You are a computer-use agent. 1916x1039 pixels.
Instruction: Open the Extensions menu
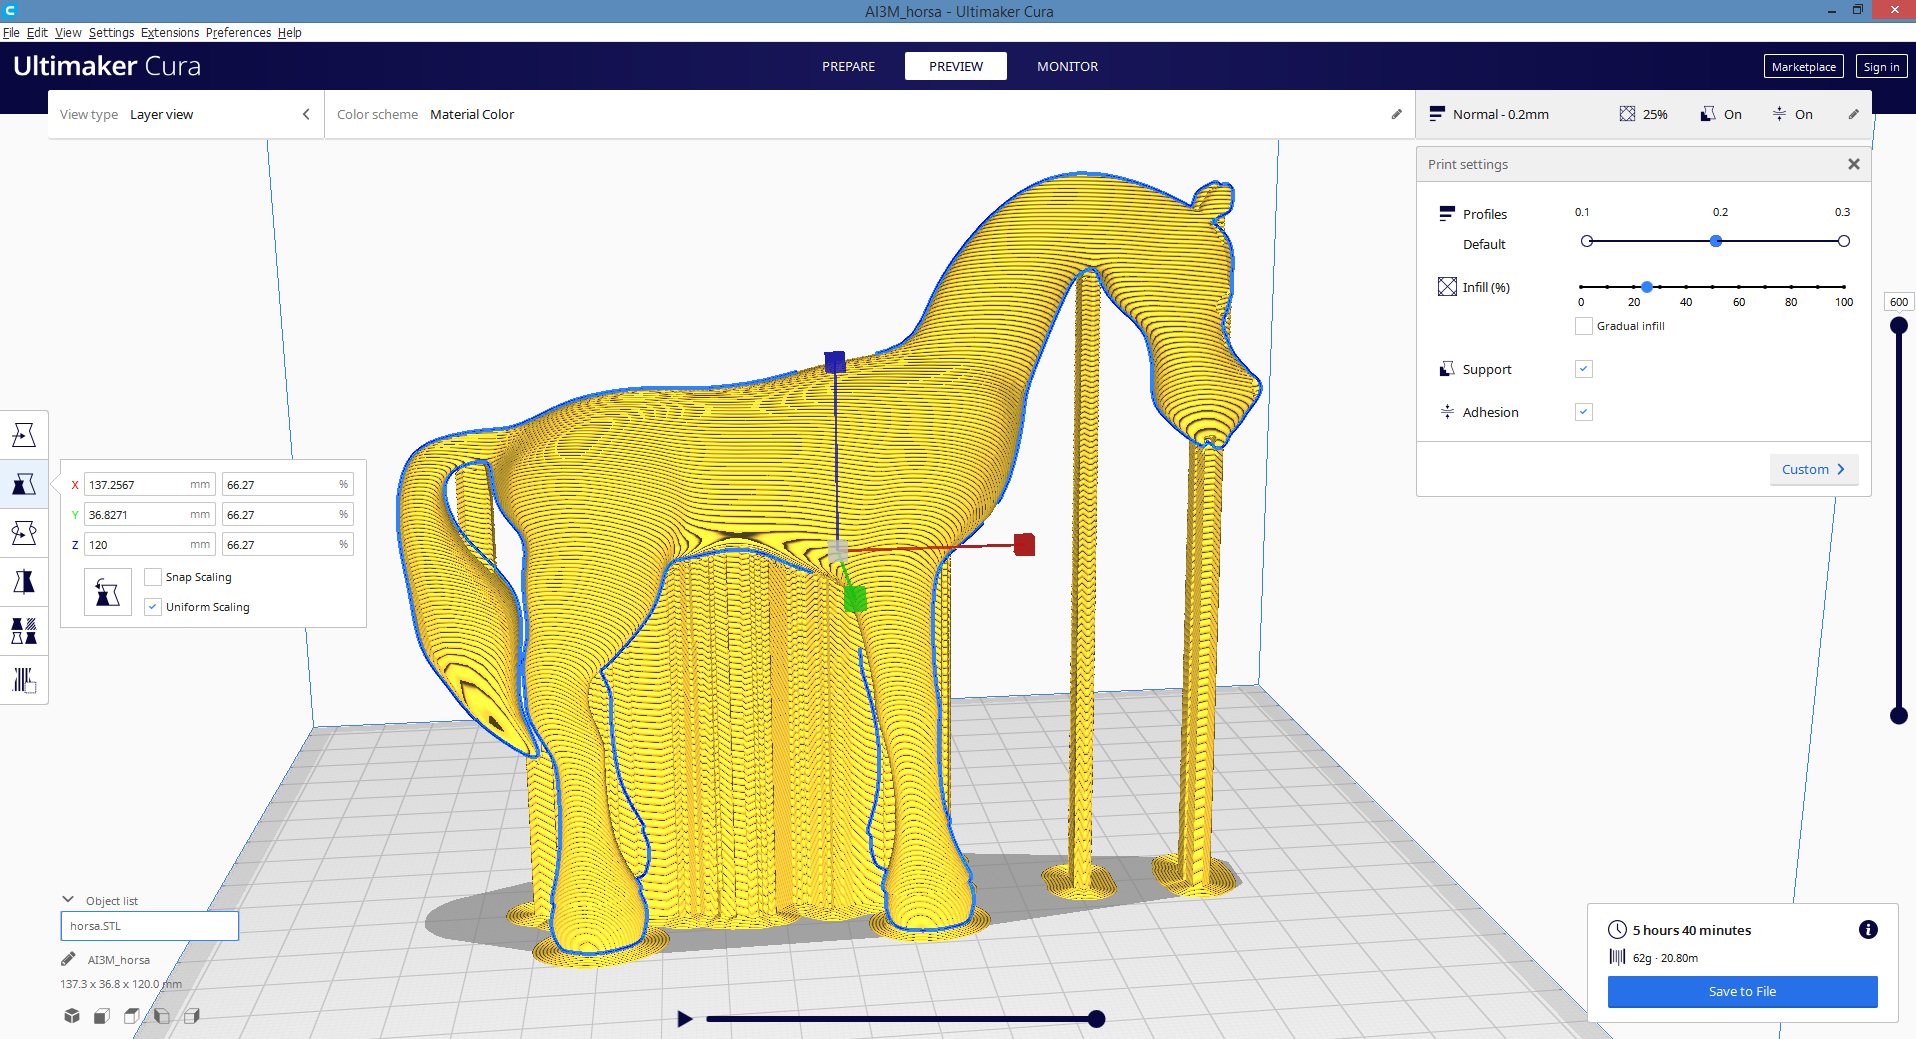pos(169,32)
